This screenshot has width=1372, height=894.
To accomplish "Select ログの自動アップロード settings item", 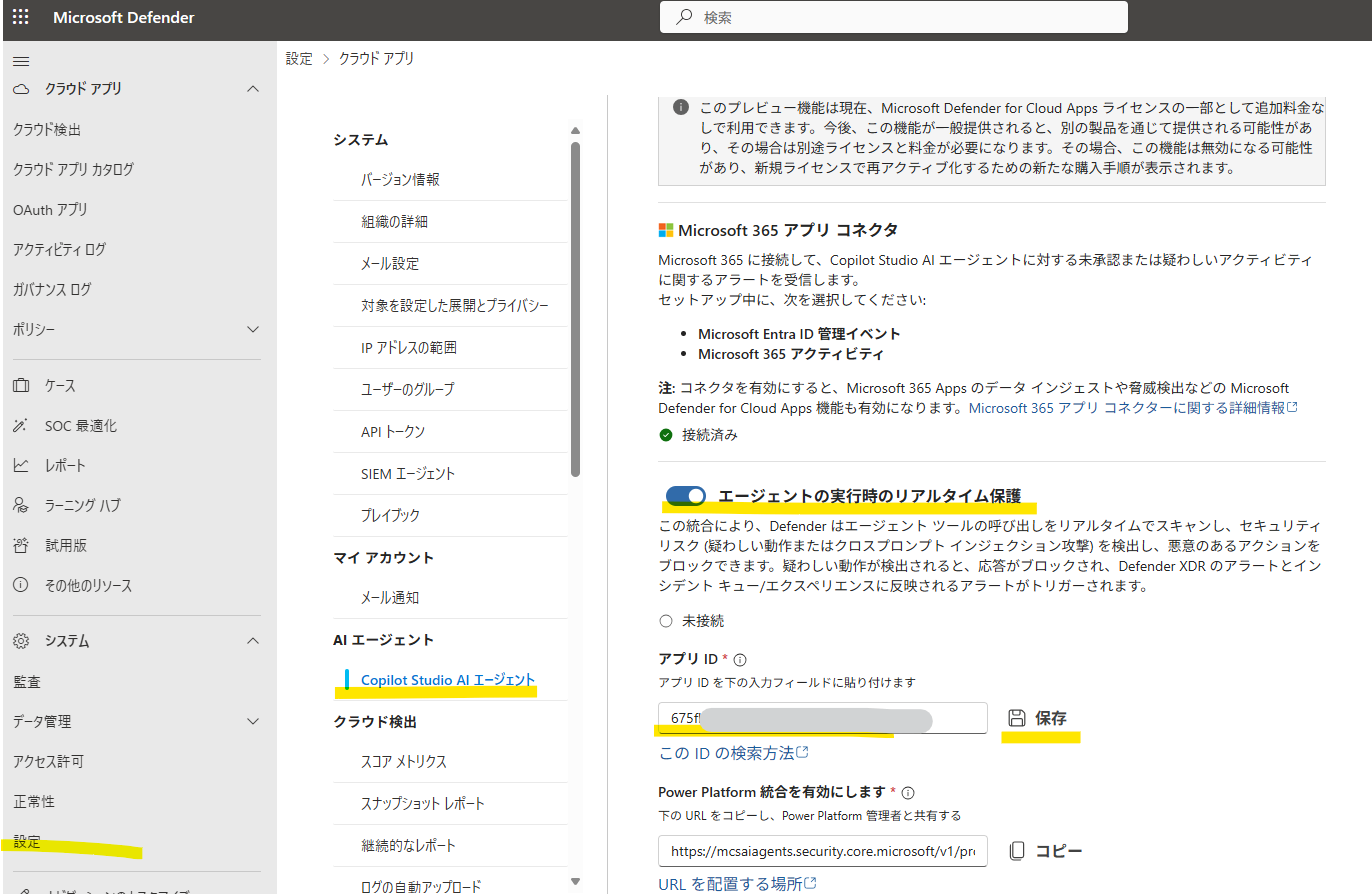I will tap(421, 887).
